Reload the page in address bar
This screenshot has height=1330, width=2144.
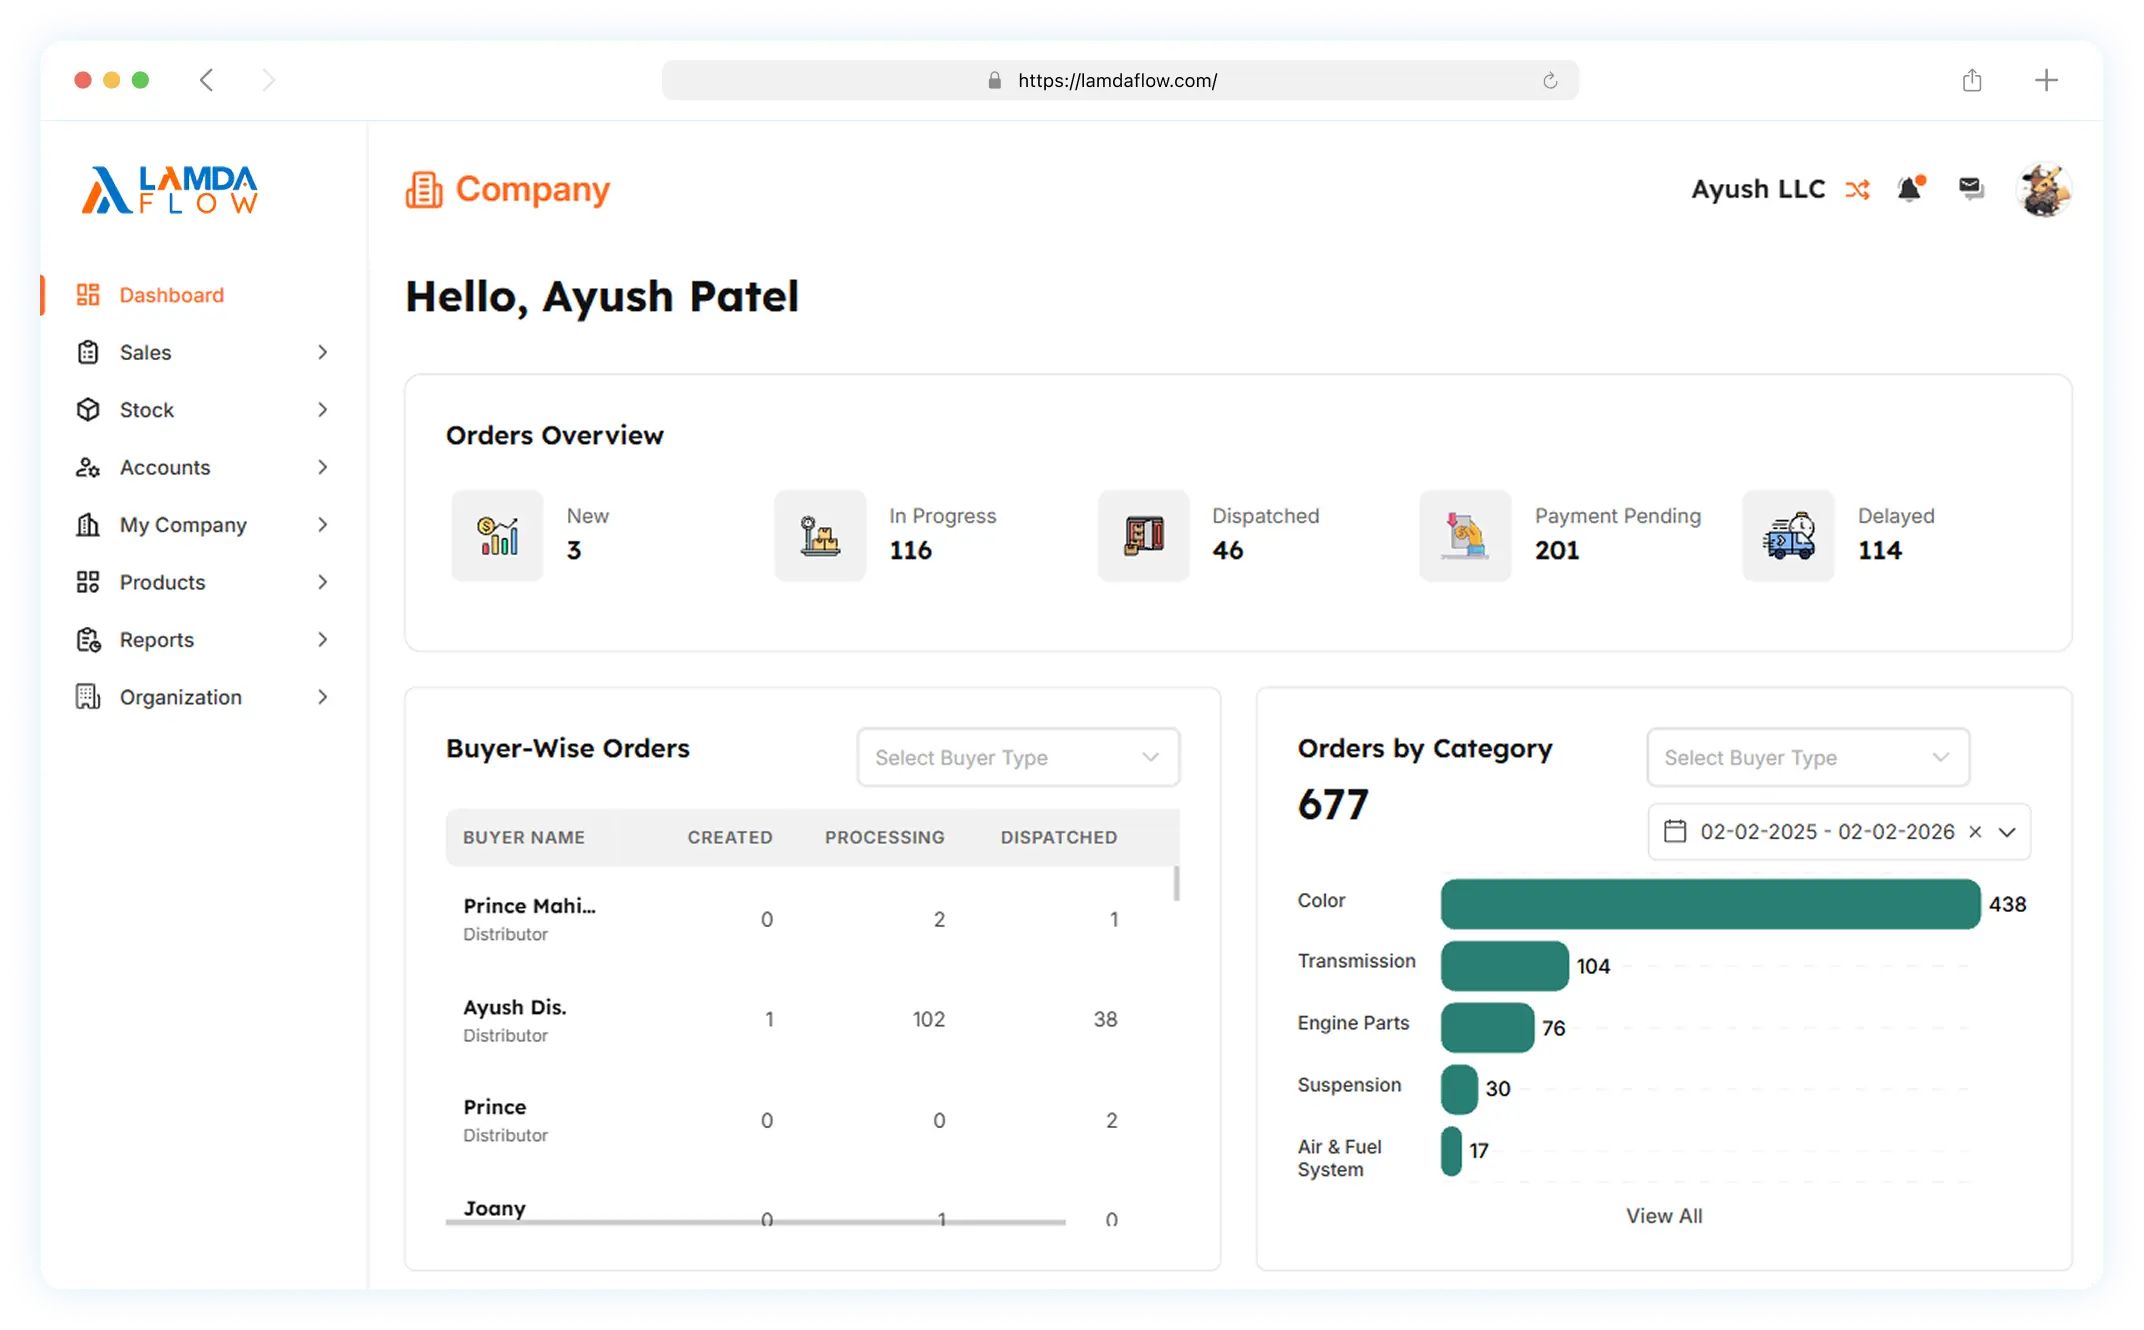coord(1550,80)
